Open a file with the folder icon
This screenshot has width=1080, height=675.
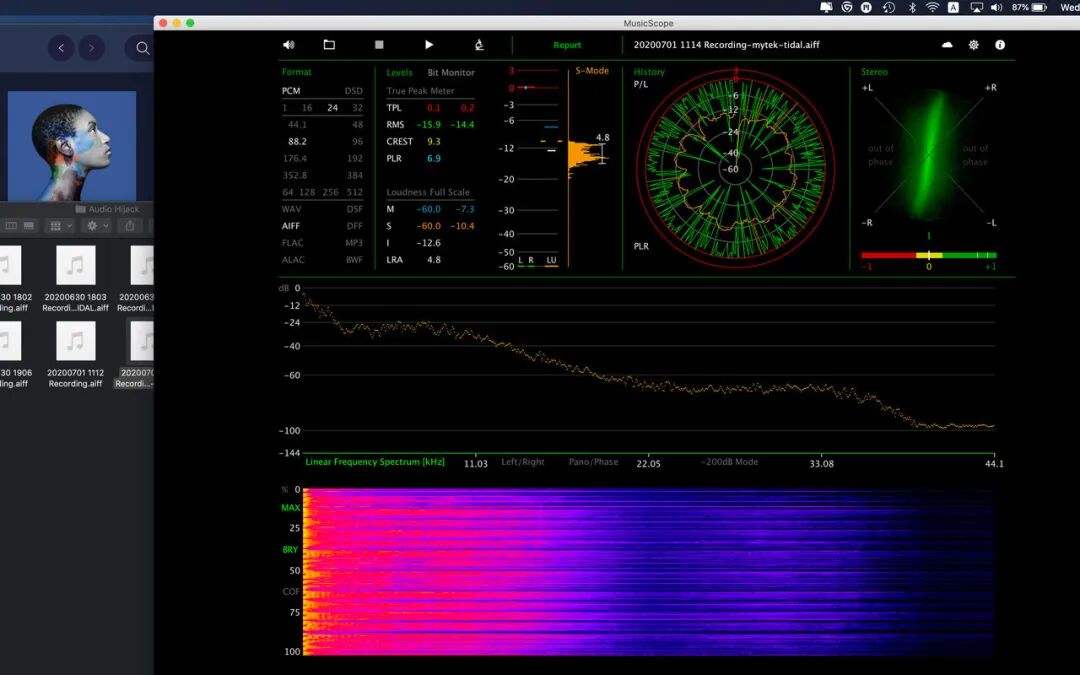(x=329, y=45)
